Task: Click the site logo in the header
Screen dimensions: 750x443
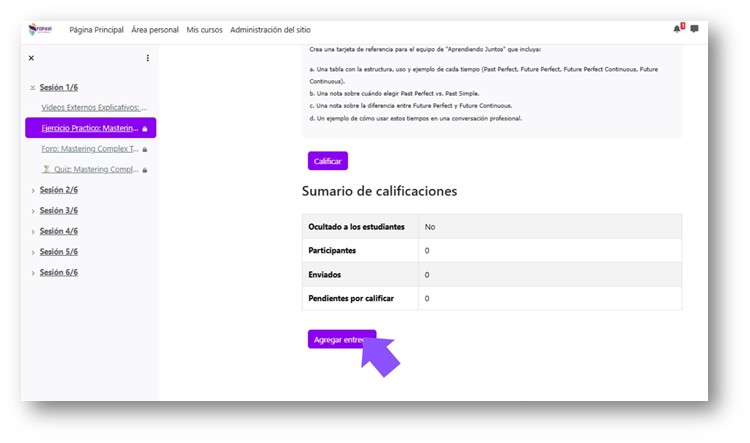Action: [40, 30]
